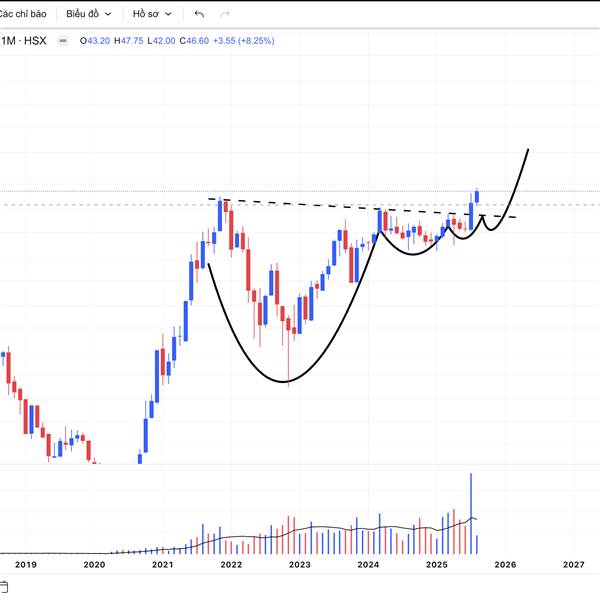Click the undo arrow icon
600x600 pixels.
[199, 14]
